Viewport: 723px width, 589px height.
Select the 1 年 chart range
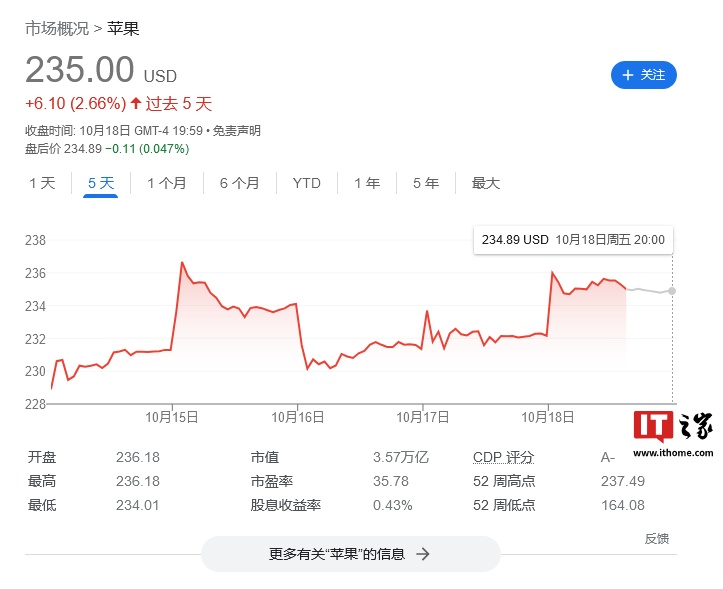click(x=367, y=183)
